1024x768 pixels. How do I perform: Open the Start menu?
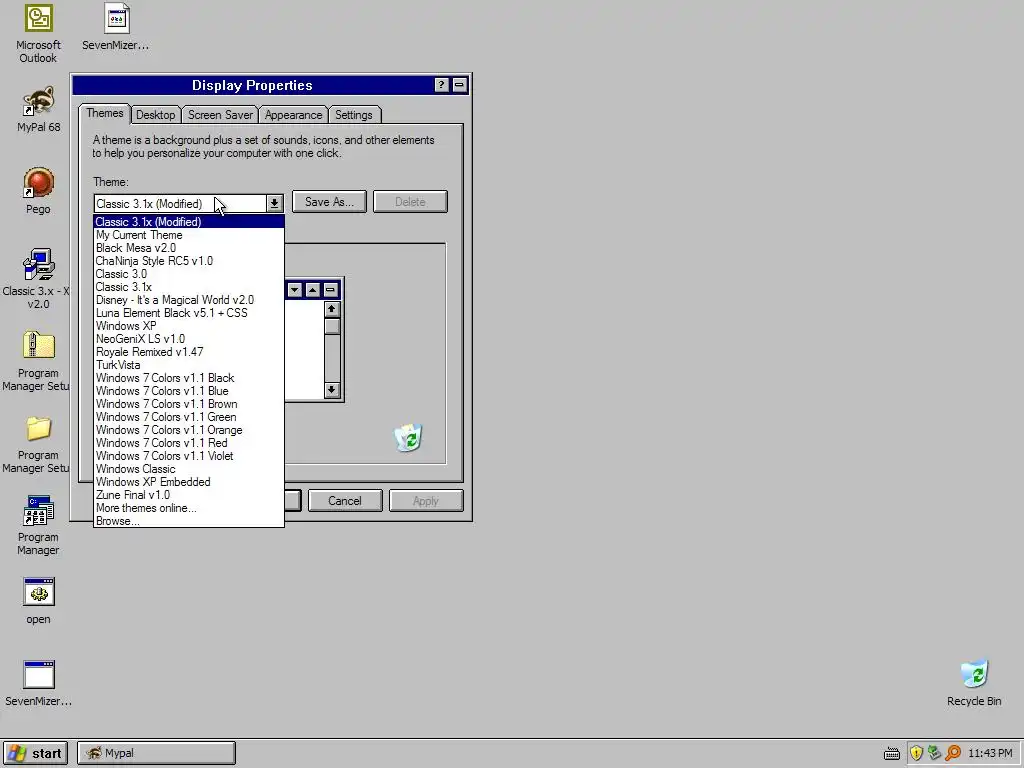[x=35, y=754]
